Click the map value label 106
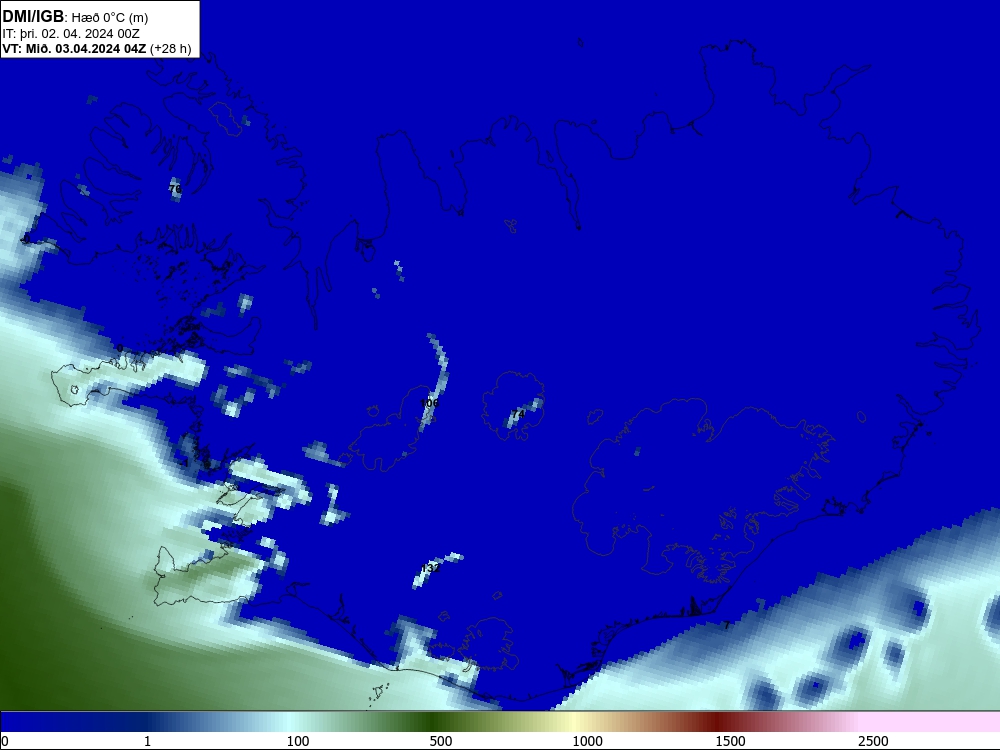 pyautogui.click(x=430, y=403)
